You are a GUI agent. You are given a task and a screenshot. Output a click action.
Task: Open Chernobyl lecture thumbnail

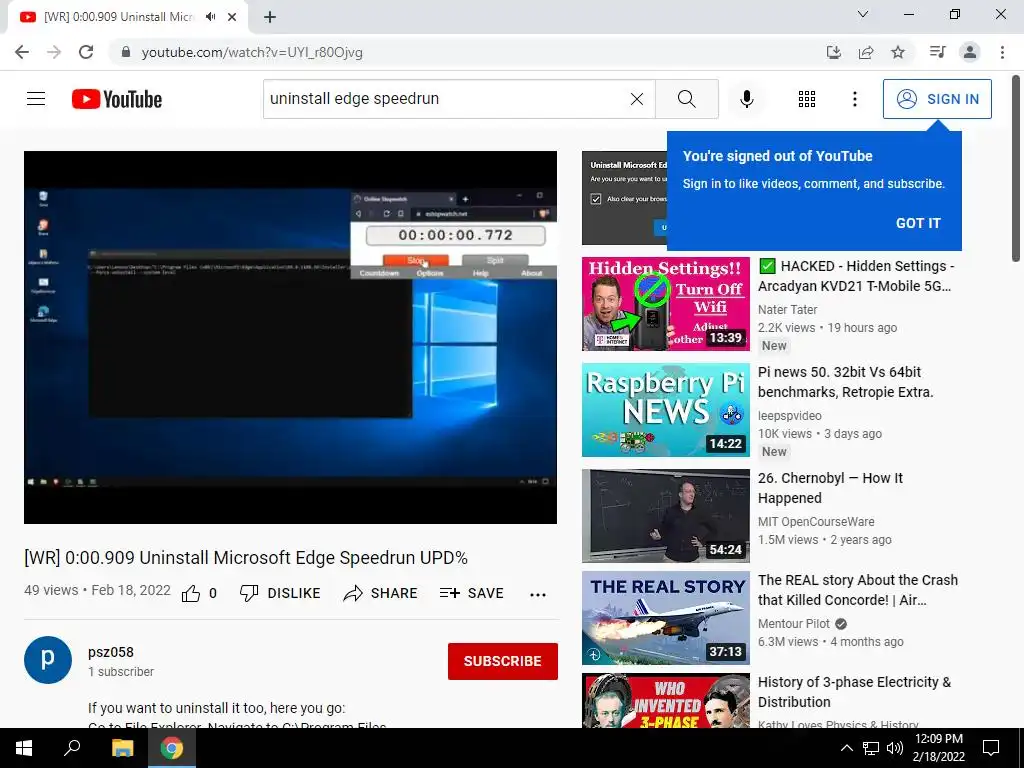665,515
